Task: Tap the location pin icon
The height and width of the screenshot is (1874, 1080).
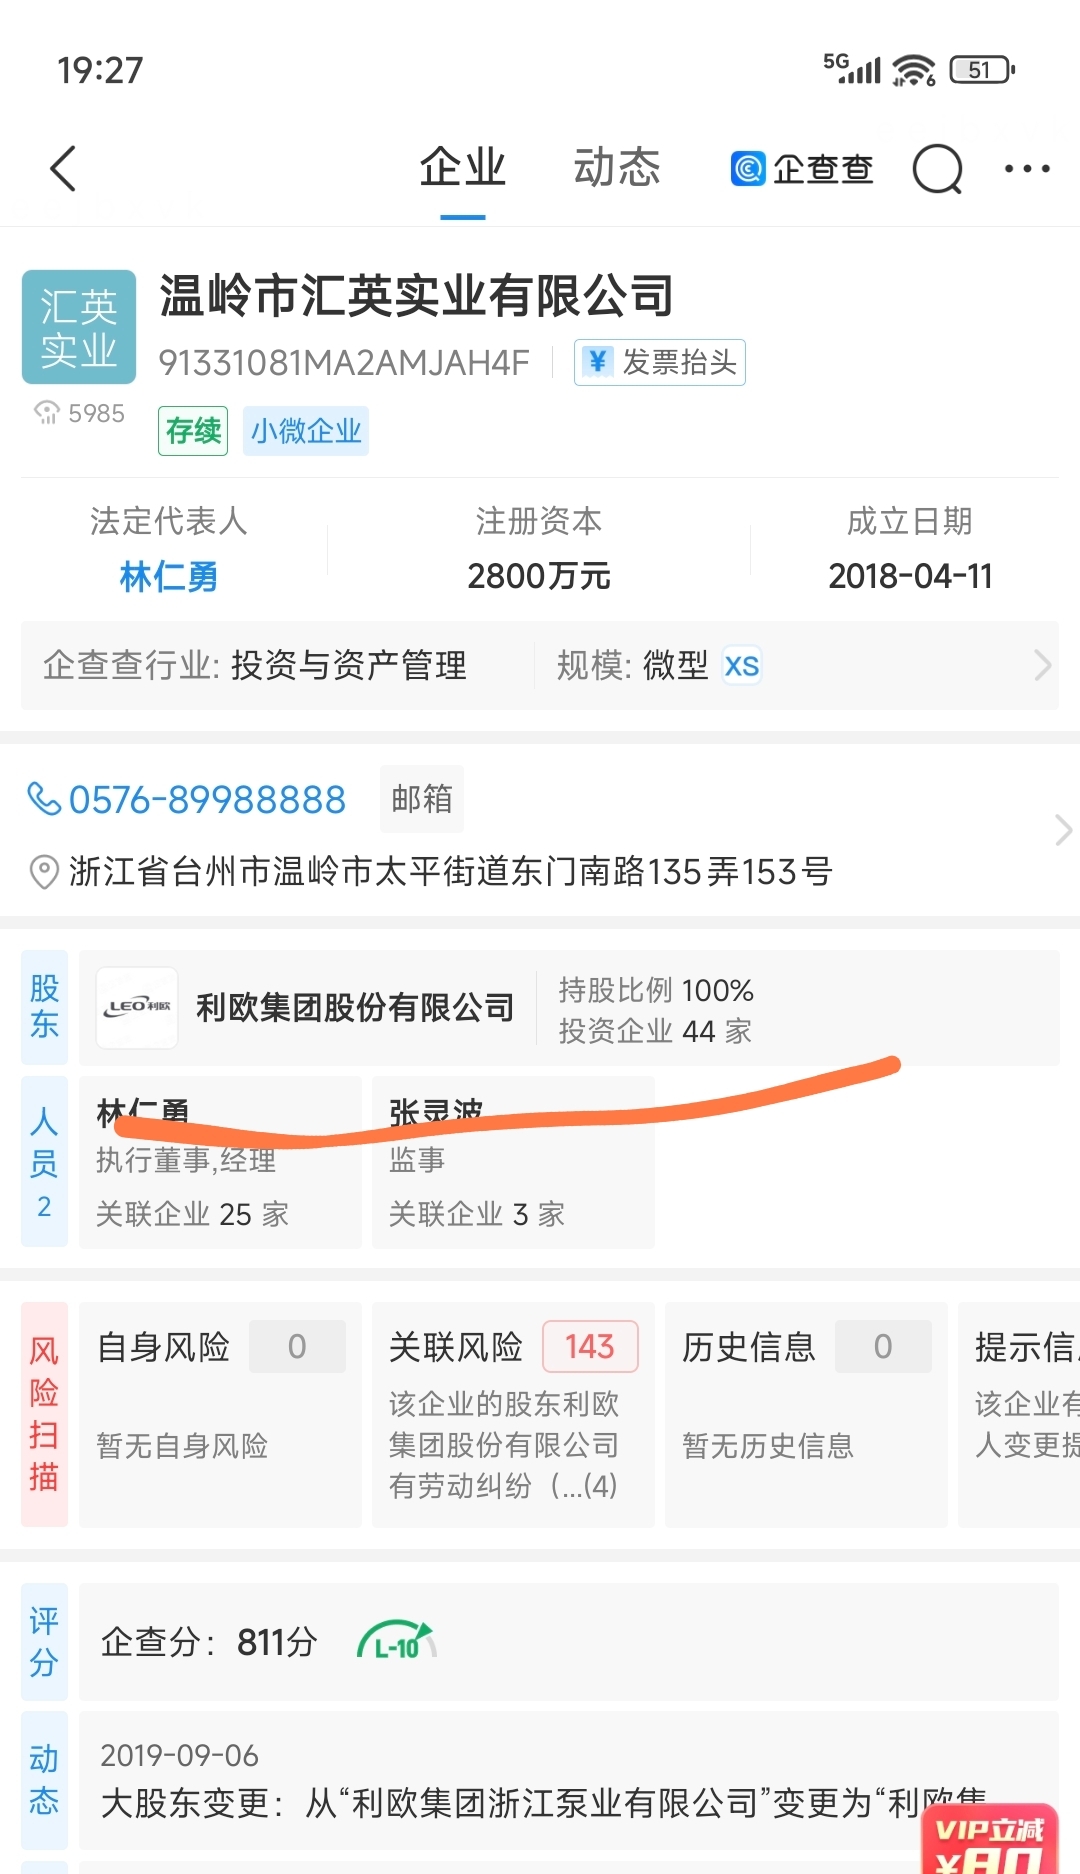Action: click(x=43, y=872)
